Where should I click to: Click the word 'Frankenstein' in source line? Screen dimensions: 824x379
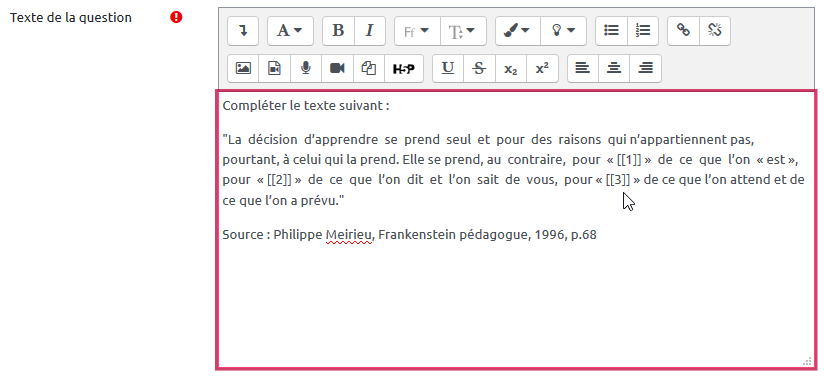point(417,234)
